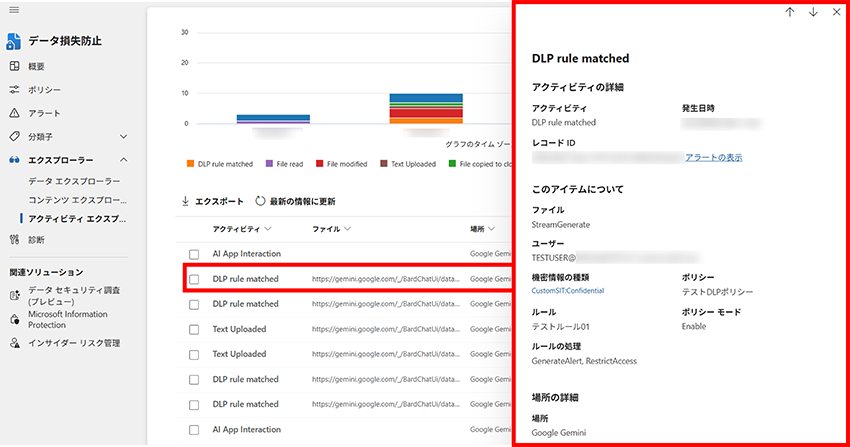Image resolution: width=850 pixels, height=447 pixels.
Task: Click the アラートの表示 link
Action: 713,158
